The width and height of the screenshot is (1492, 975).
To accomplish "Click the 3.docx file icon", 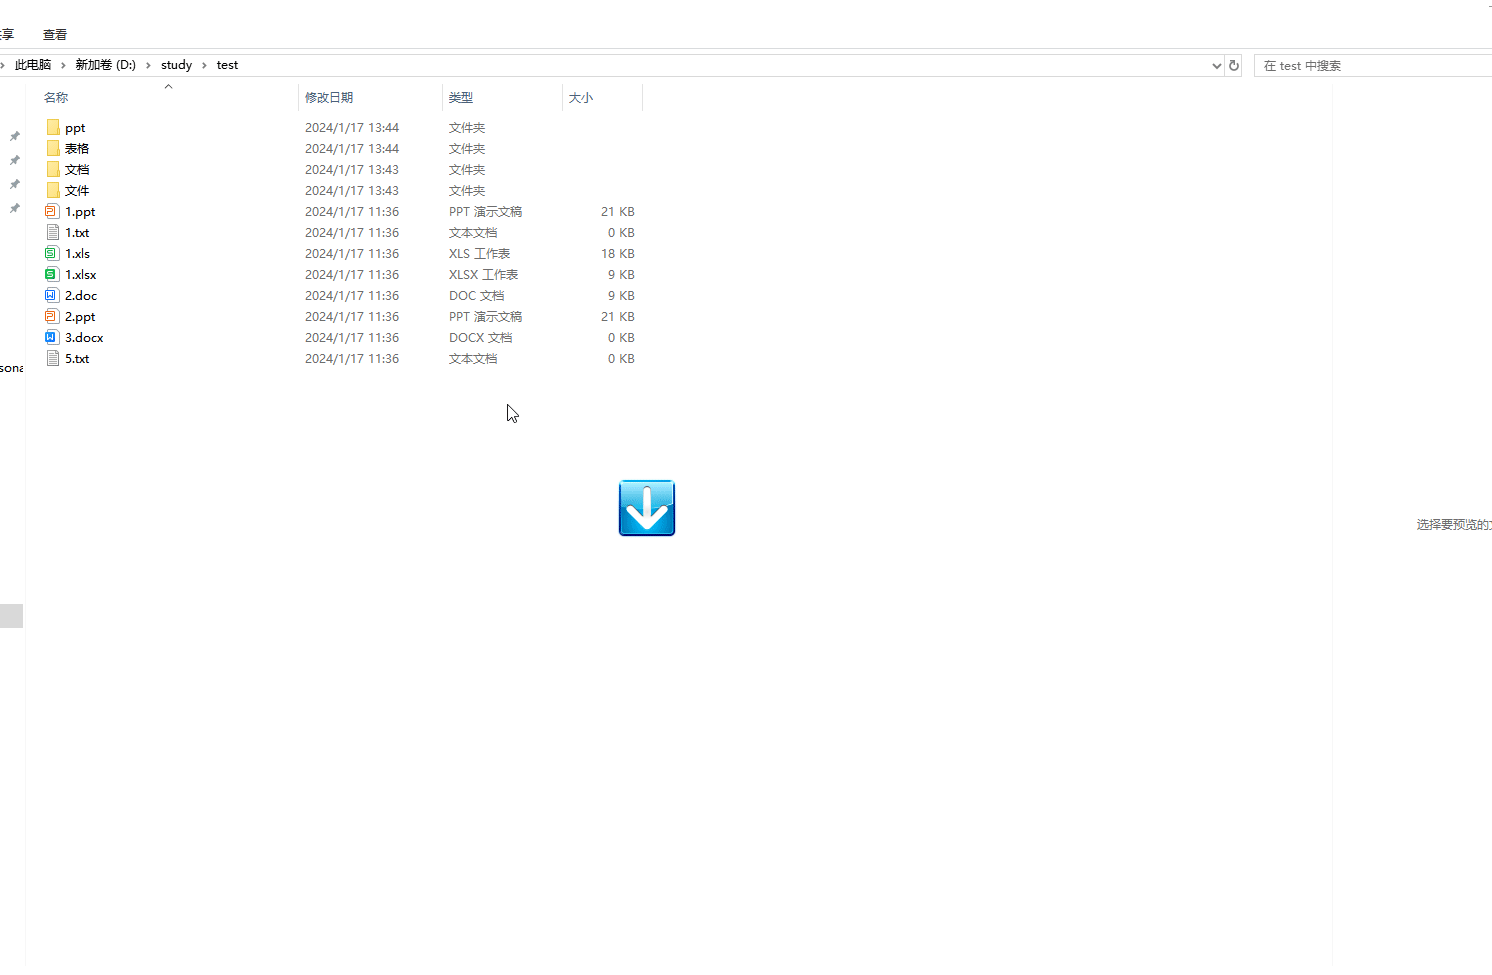I will click(x=52, y=338).
